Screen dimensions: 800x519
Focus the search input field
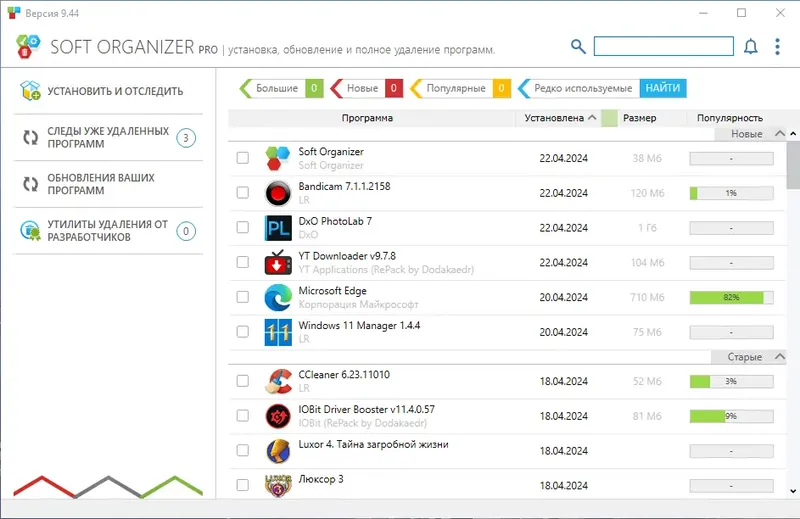663,46
